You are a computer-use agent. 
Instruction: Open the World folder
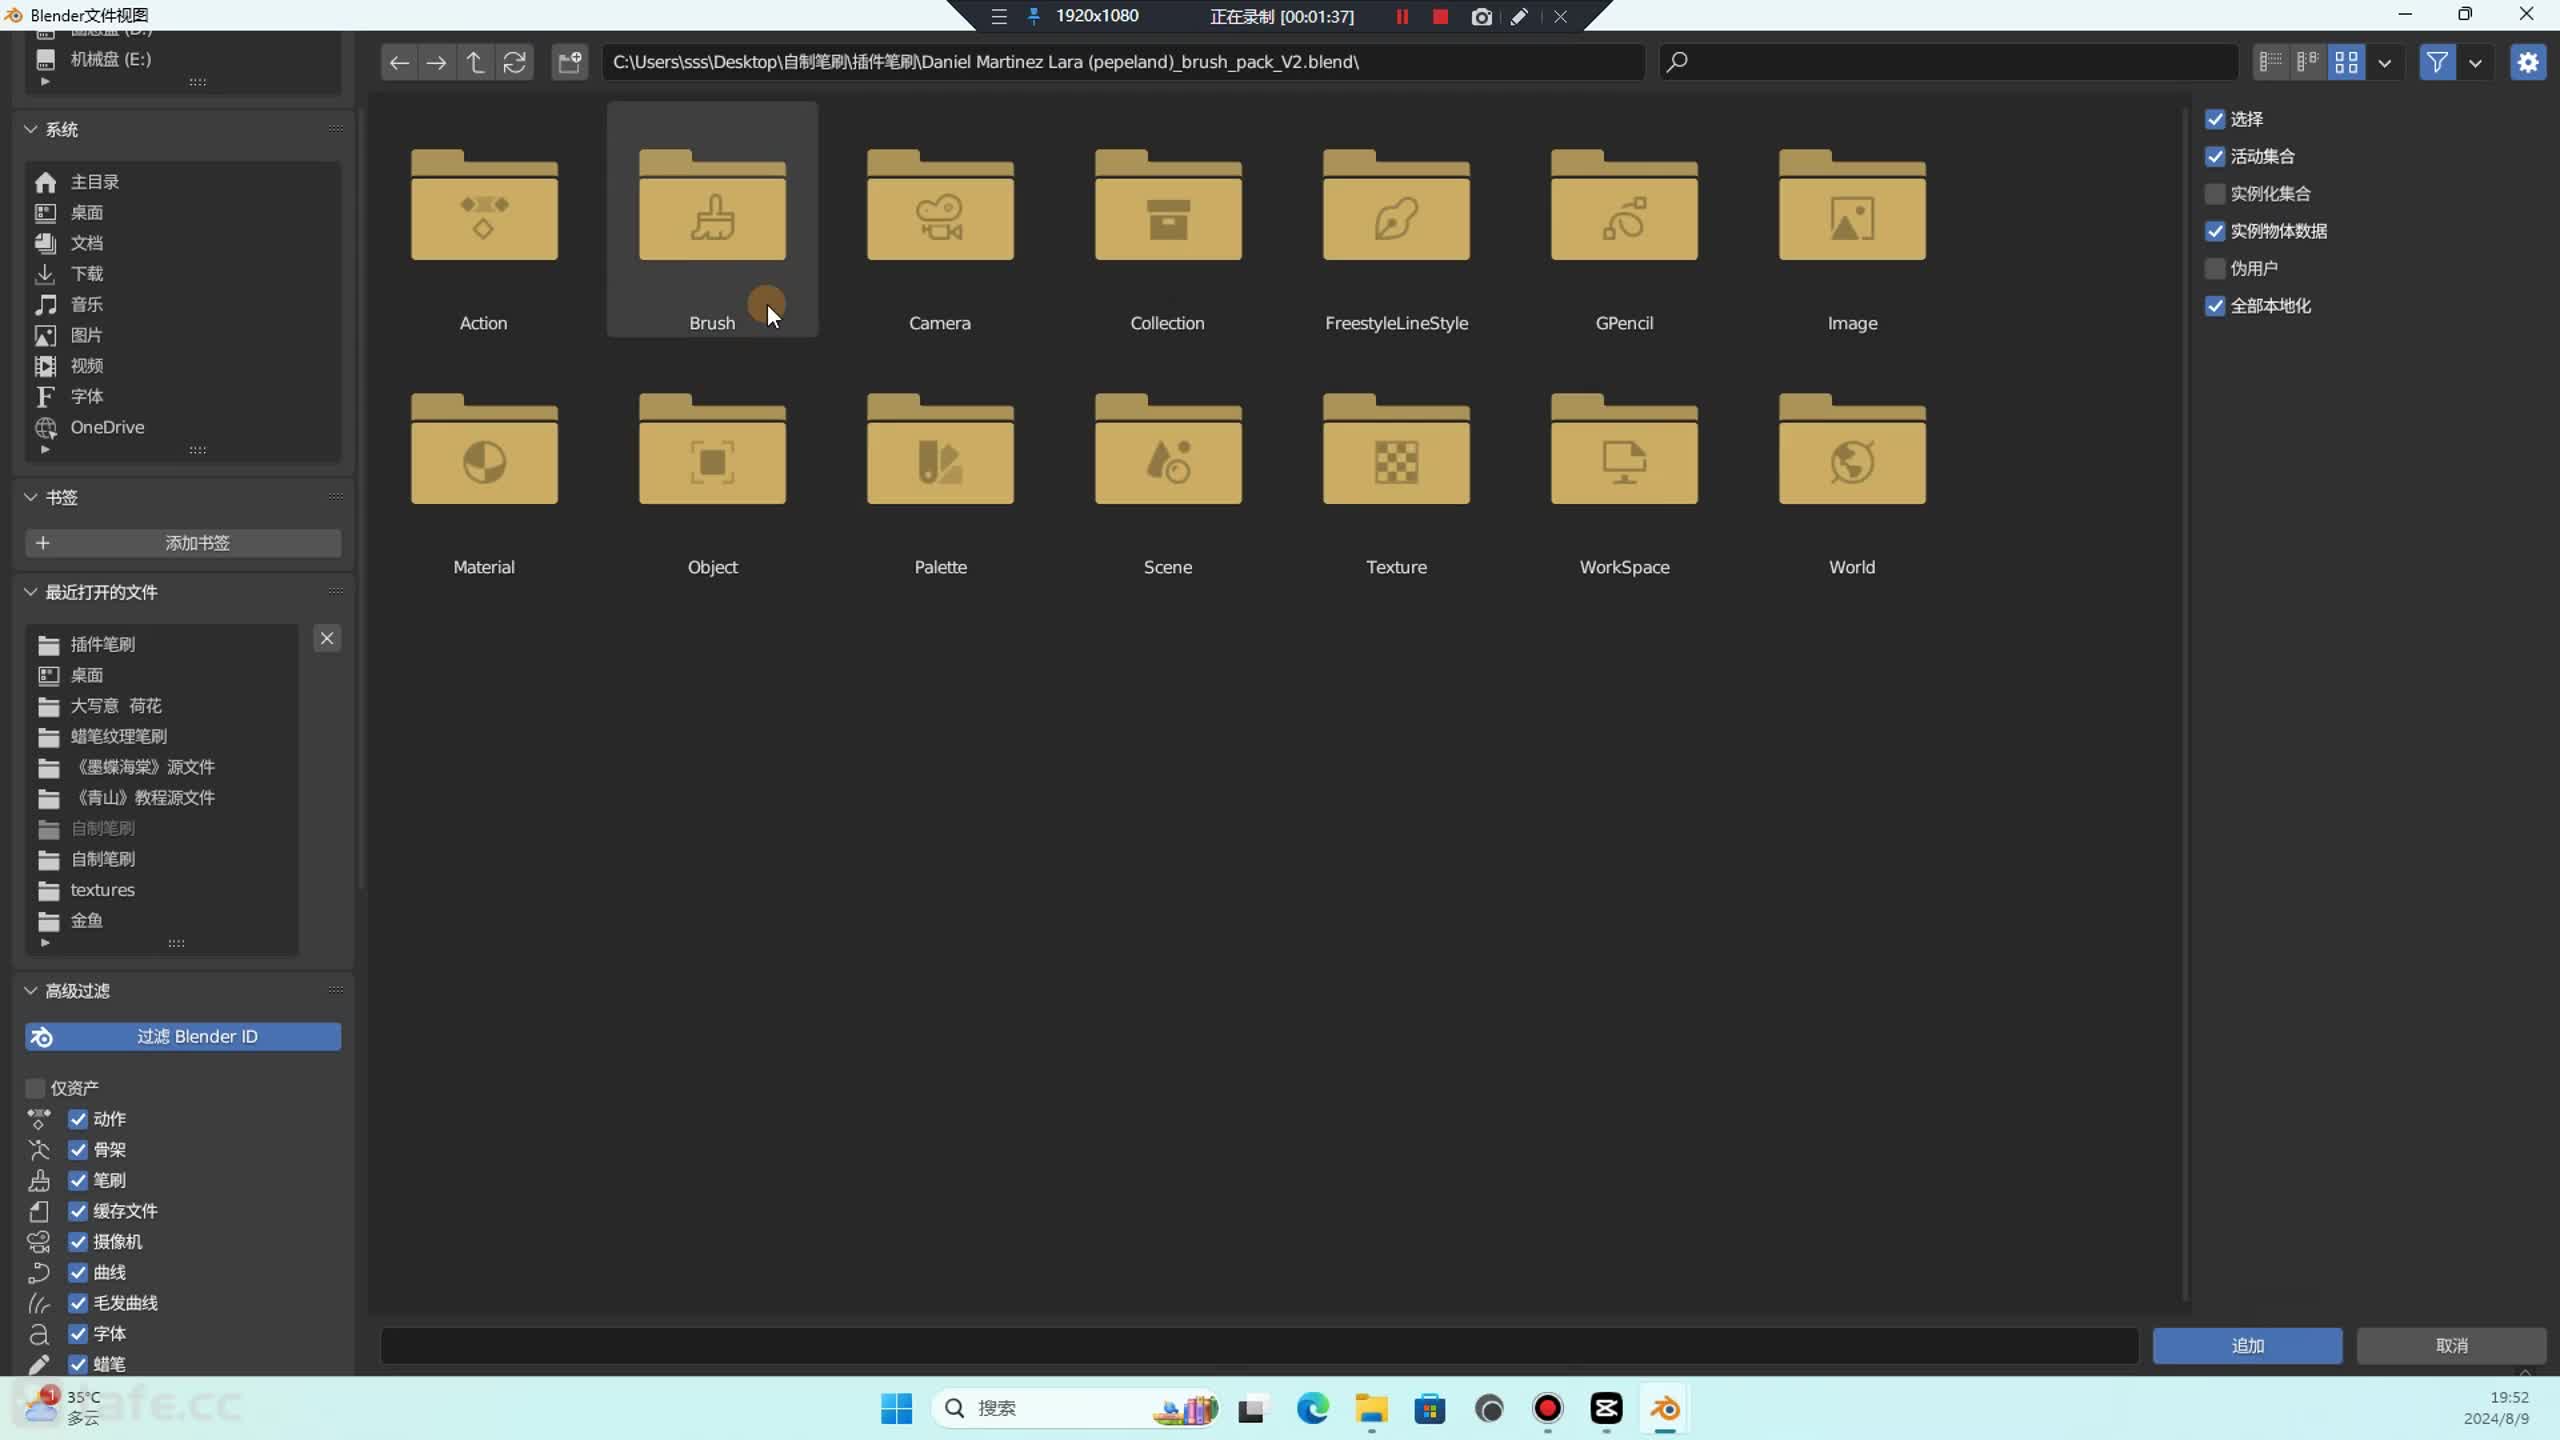pyautogui.click(x=1852, y=464)
